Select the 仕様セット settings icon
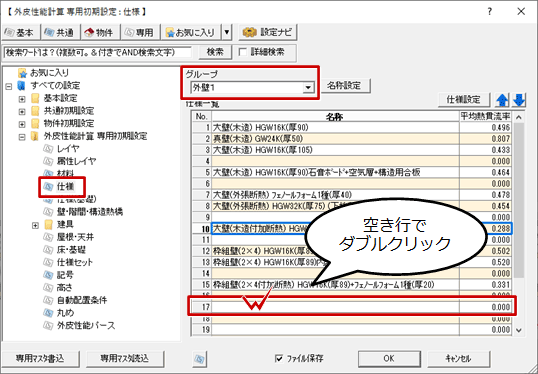Viewport: 538px width, 374px height. point(48,262)
